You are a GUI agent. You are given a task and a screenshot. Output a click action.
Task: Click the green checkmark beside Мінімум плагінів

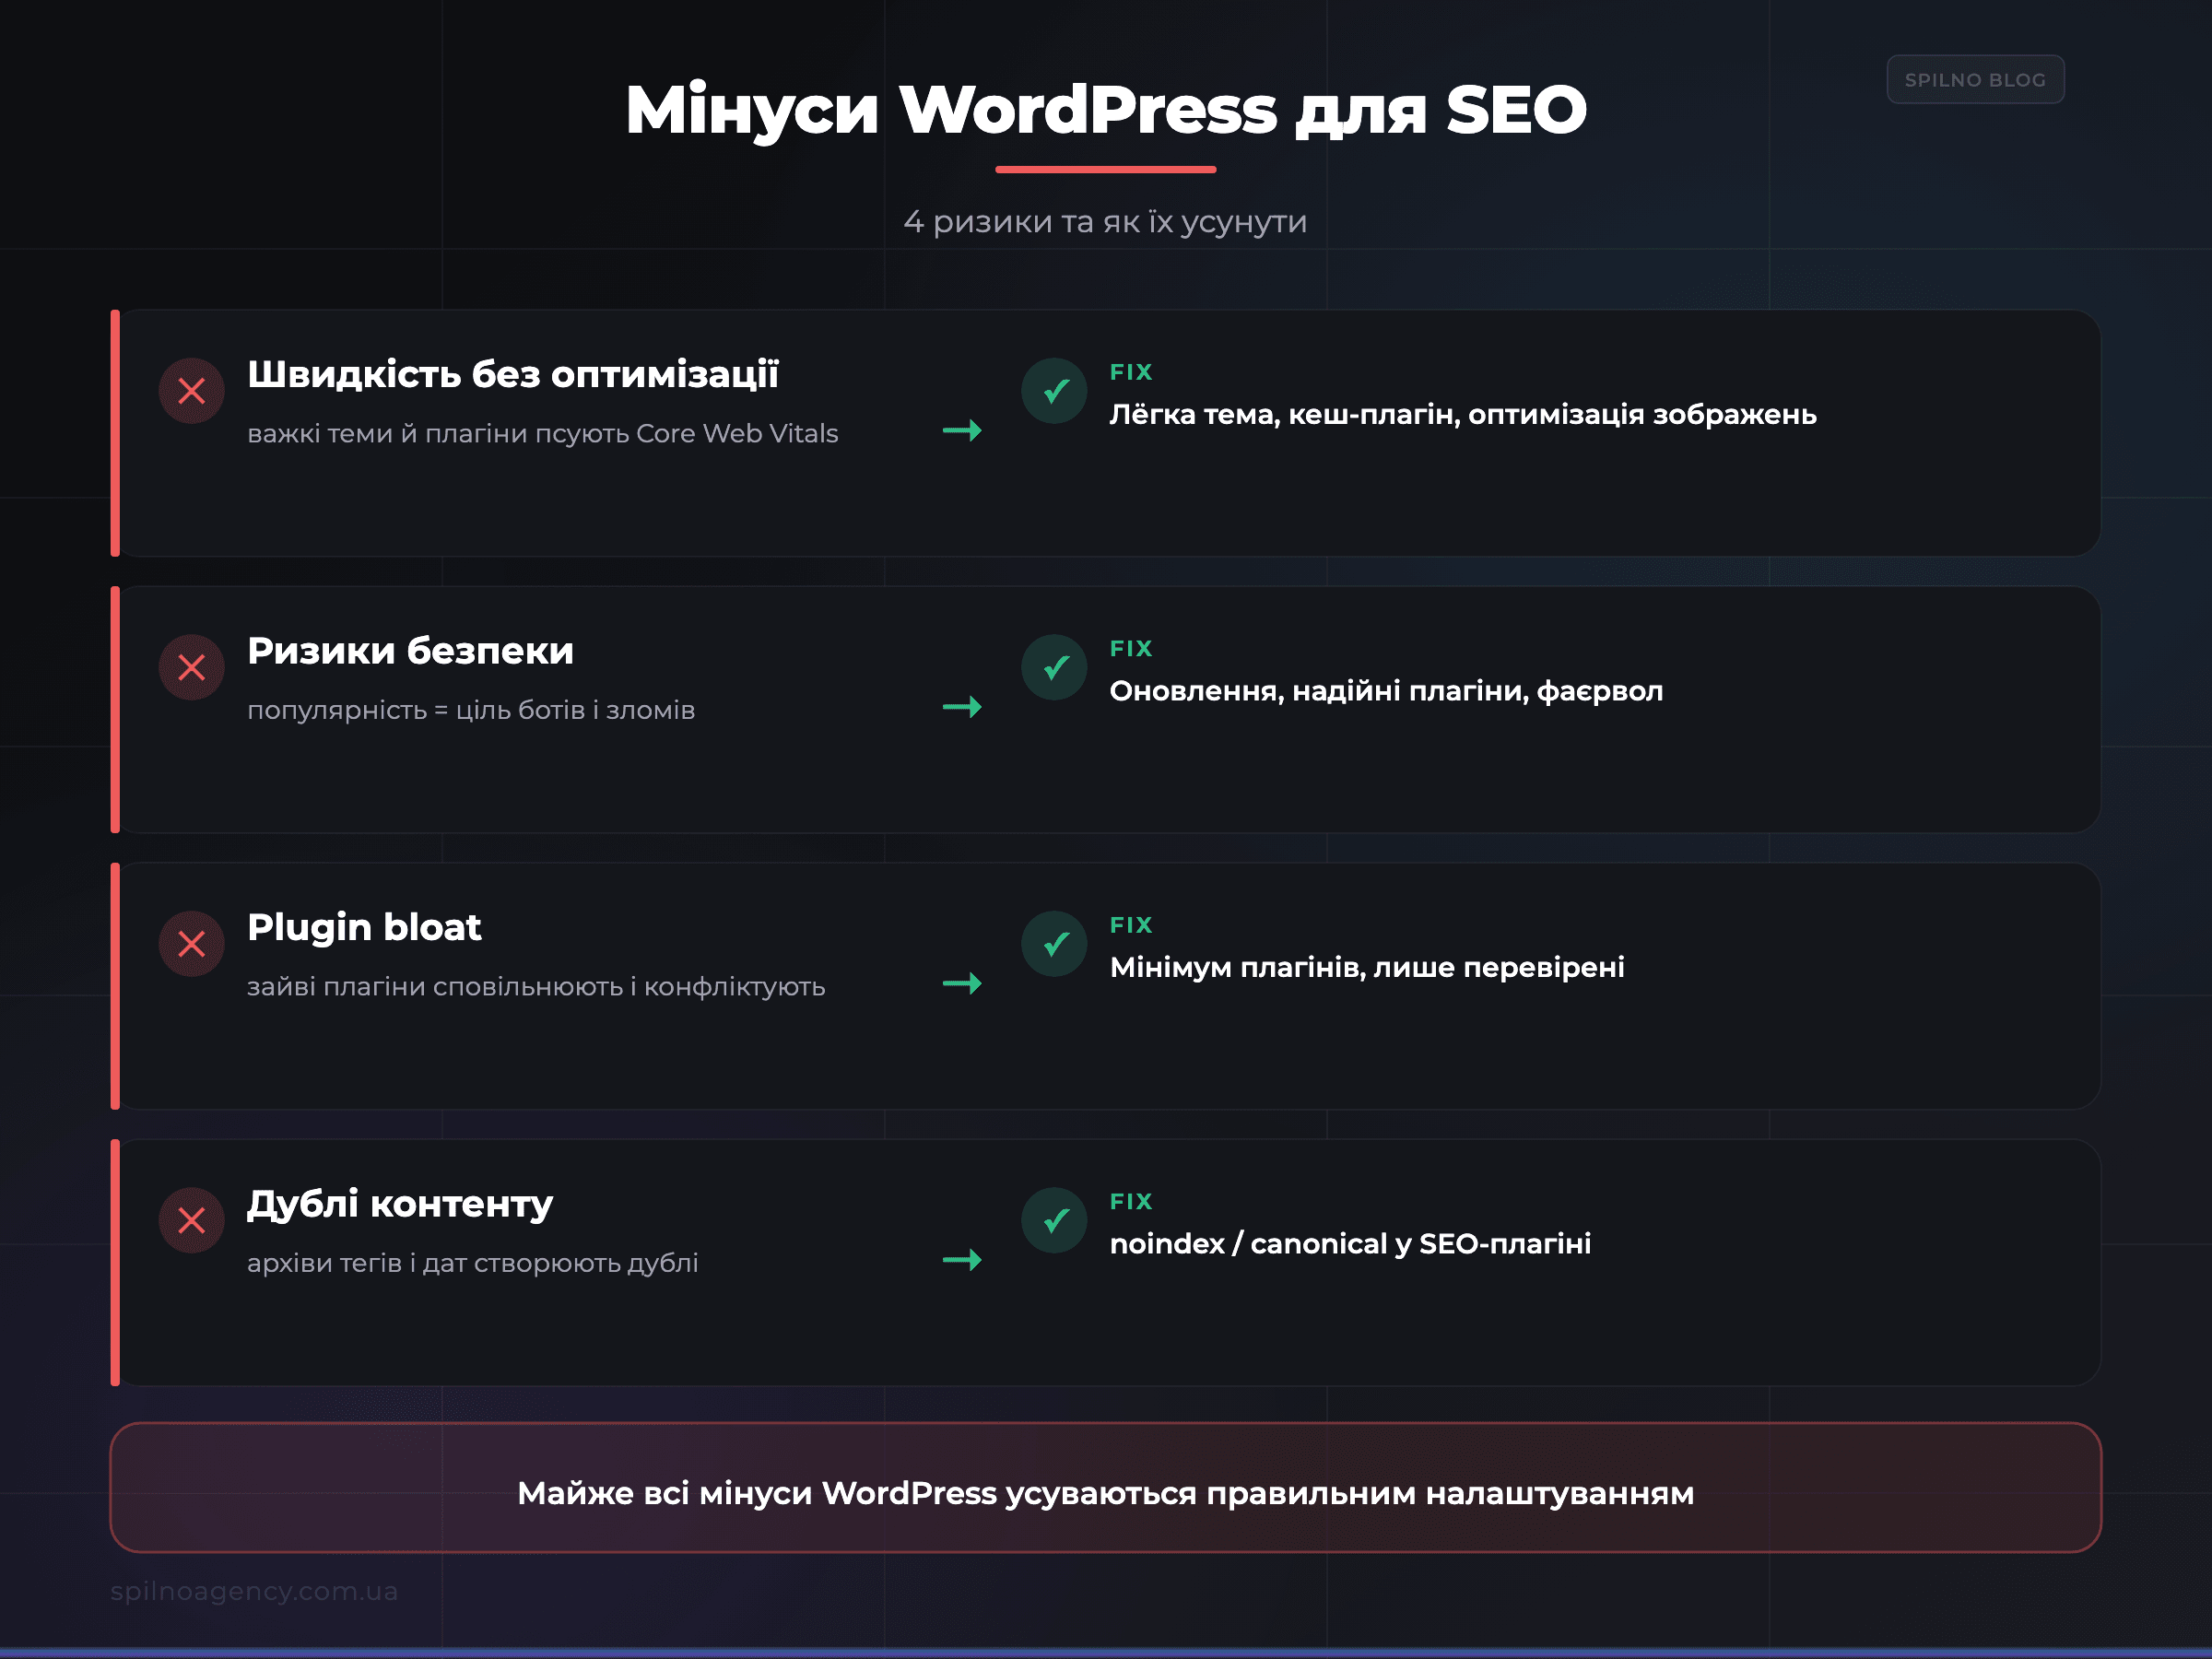1054,944
